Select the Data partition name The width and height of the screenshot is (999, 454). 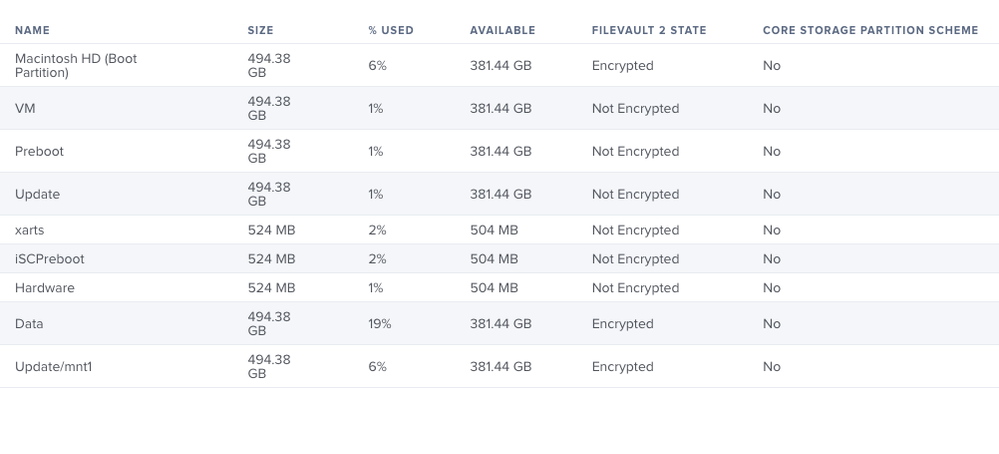pos(29,323)
